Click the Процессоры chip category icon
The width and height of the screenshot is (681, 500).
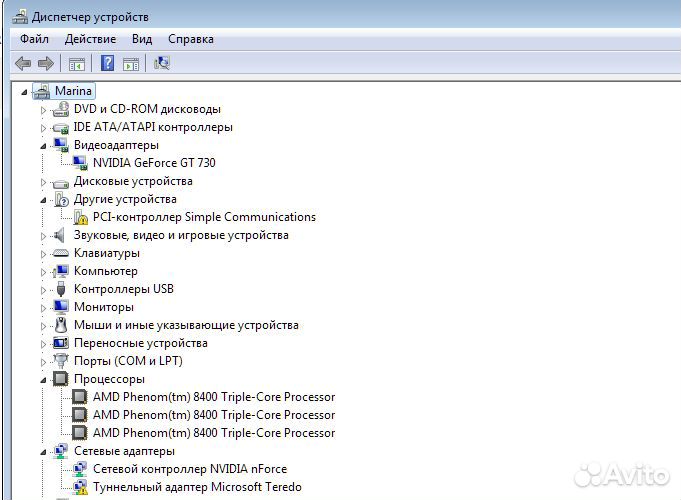point(60,379)
